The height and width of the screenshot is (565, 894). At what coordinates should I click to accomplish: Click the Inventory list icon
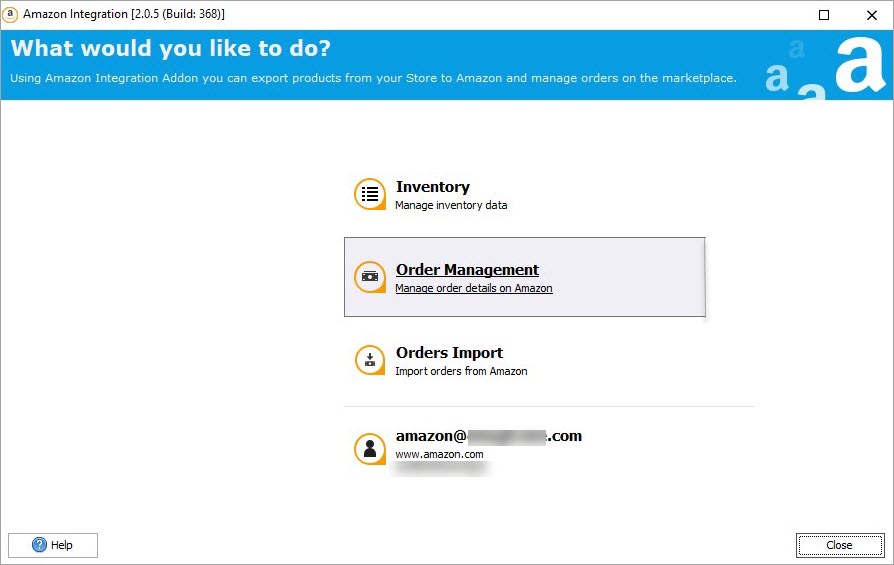pyautogui.click(x=370, y=194)
